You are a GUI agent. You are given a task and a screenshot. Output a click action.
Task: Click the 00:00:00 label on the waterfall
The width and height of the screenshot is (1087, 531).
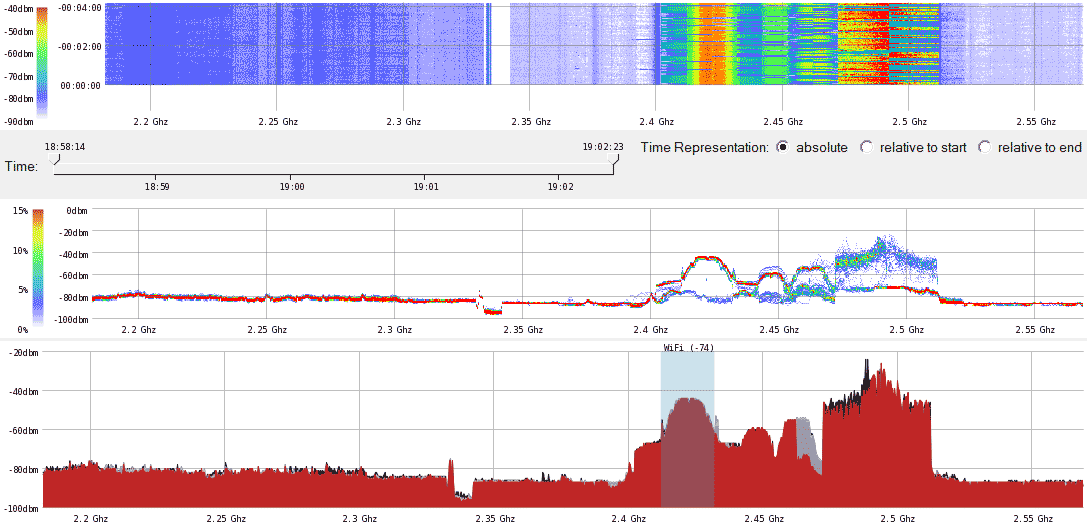[82, 85]
